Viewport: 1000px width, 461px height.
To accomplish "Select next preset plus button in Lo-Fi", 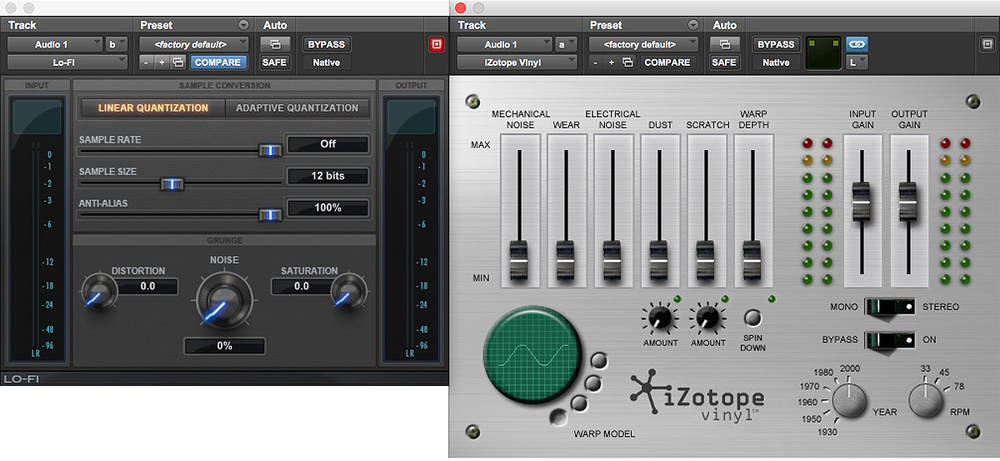I will point(162,62).
